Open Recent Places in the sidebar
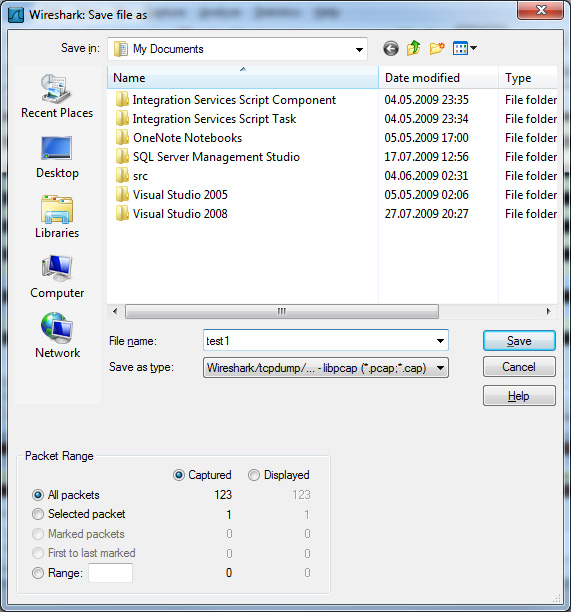The height and width of the screenshot is (612, 571). (x=57, y=96)
